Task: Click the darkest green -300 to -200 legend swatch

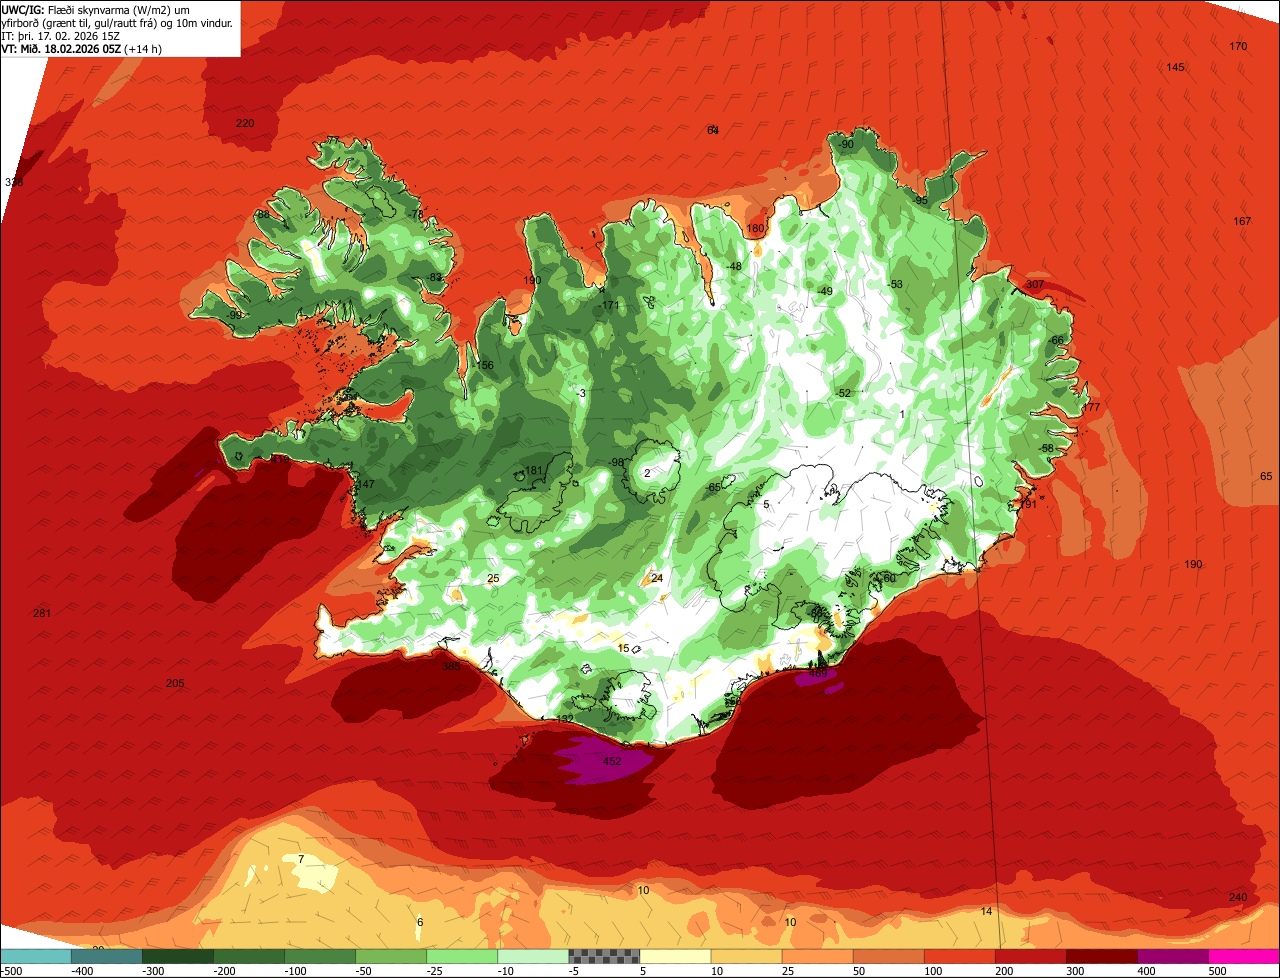Action: pos(178,956)
